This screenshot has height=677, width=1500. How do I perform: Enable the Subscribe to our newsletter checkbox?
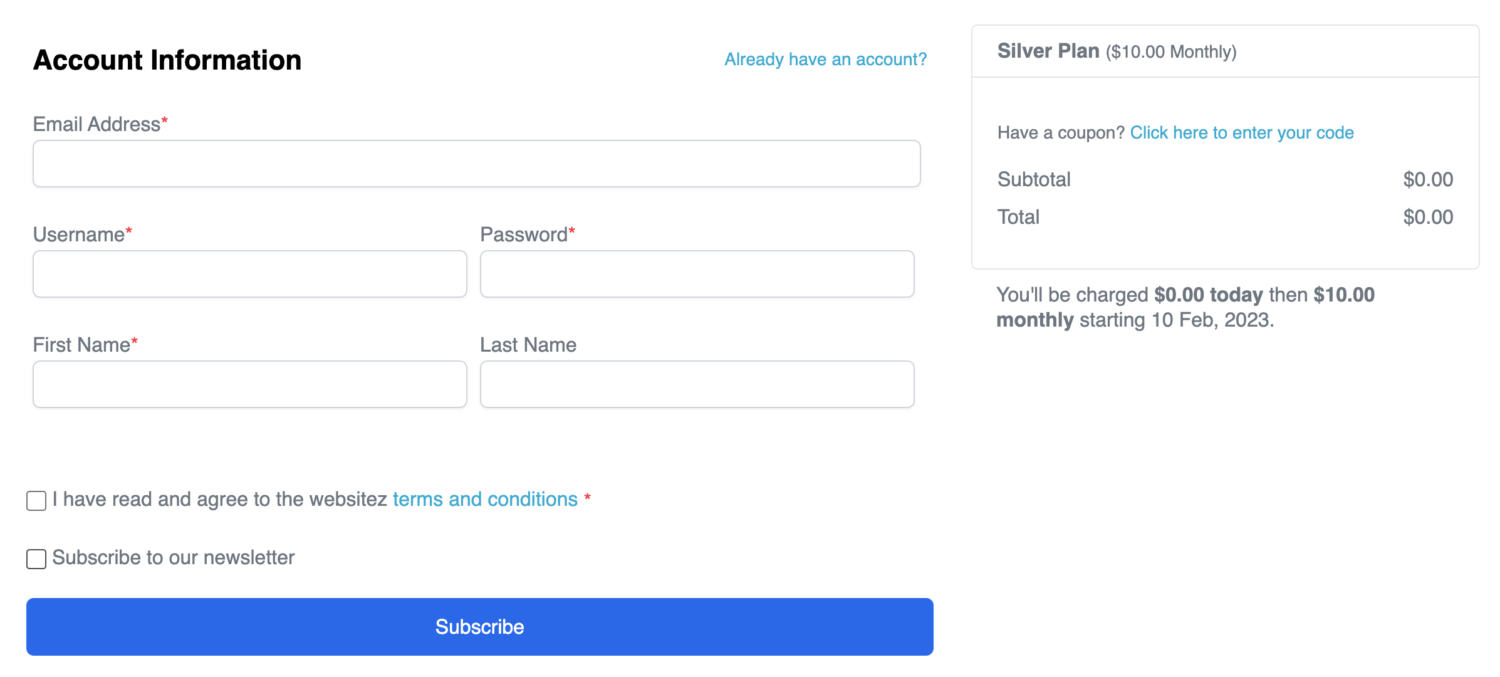tap(36, 558)
